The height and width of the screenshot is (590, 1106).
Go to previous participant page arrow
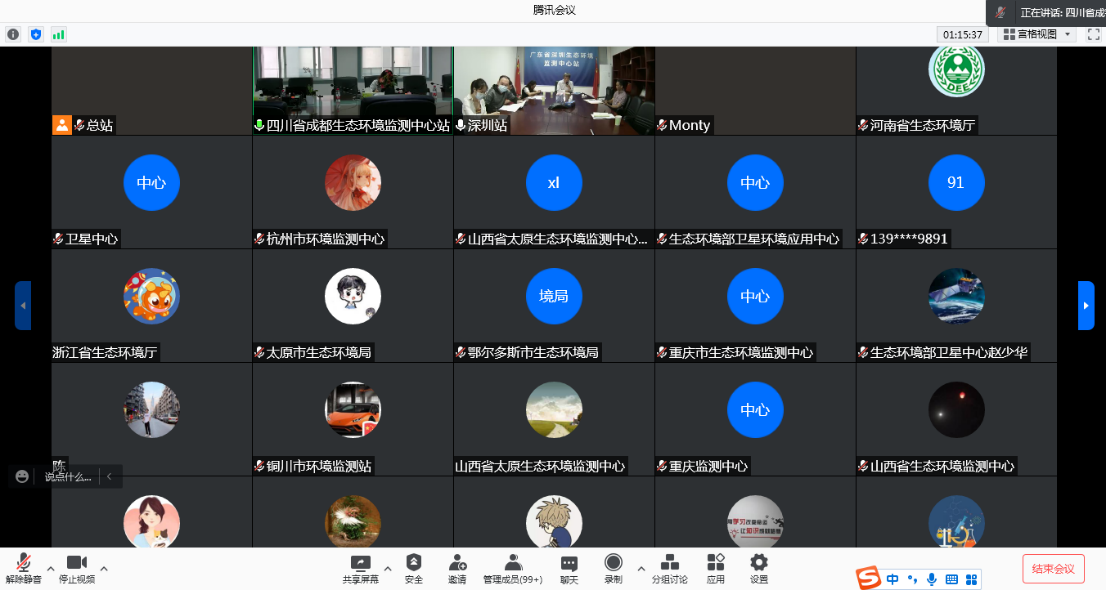click(x=23, y=306)
